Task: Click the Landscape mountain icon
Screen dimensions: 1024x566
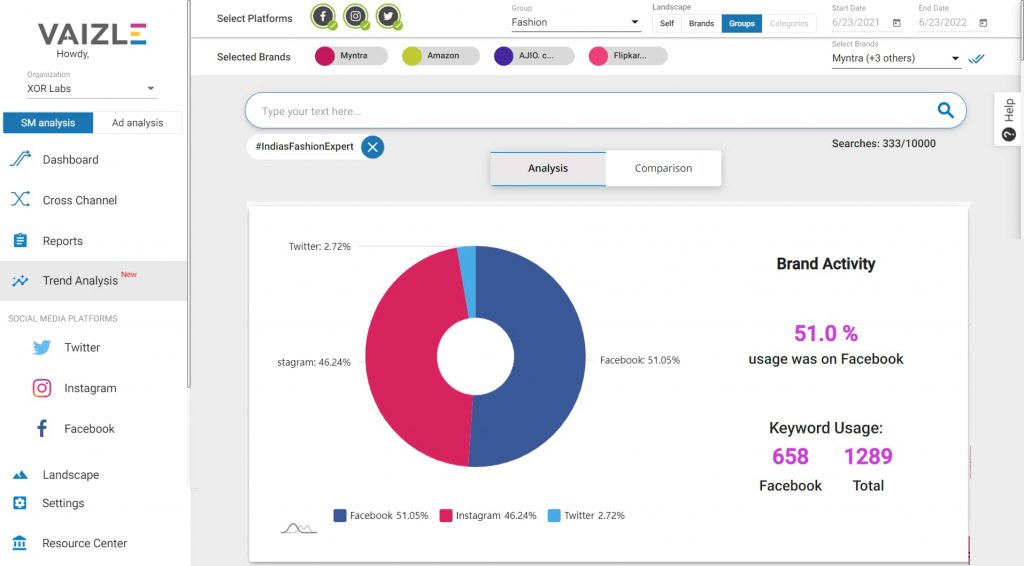Action: (20, 475)
